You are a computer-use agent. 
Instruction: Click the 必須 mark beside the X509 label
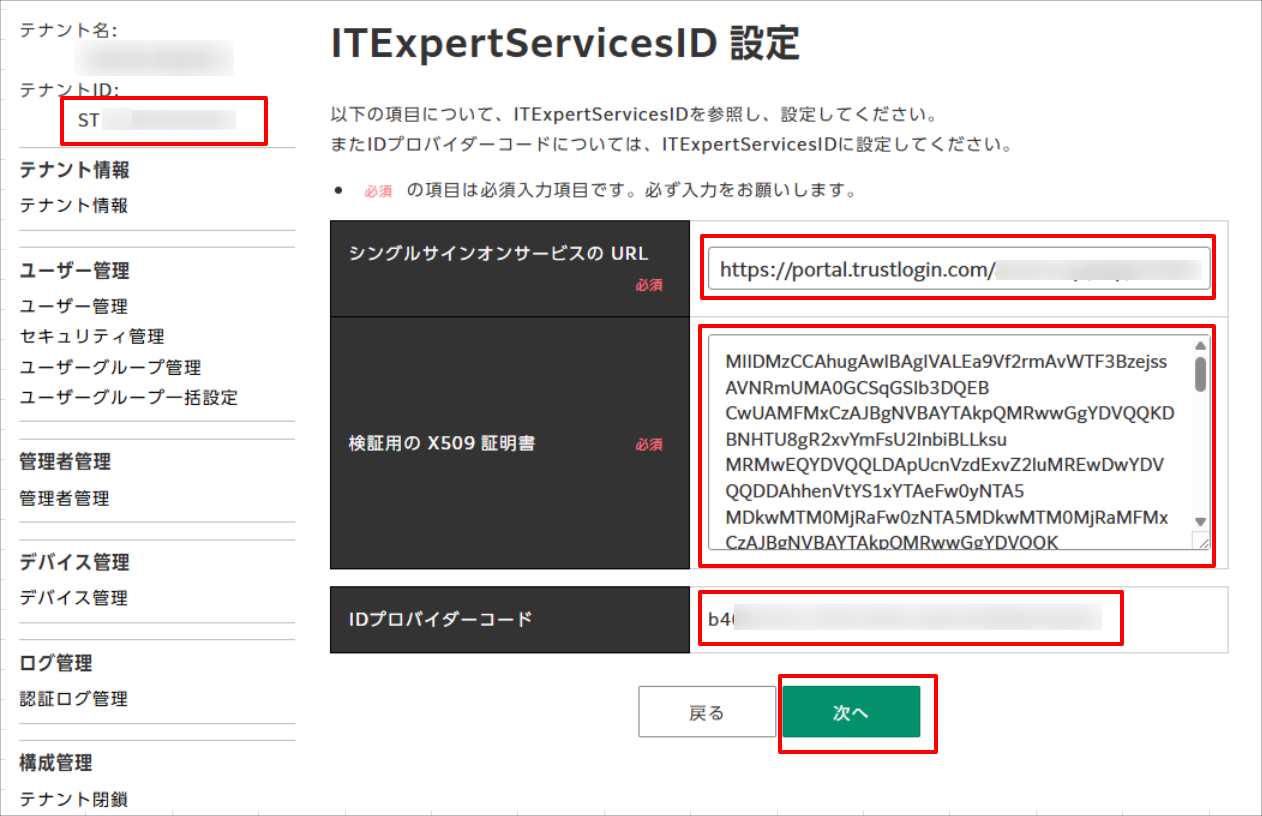click(649, 445)
